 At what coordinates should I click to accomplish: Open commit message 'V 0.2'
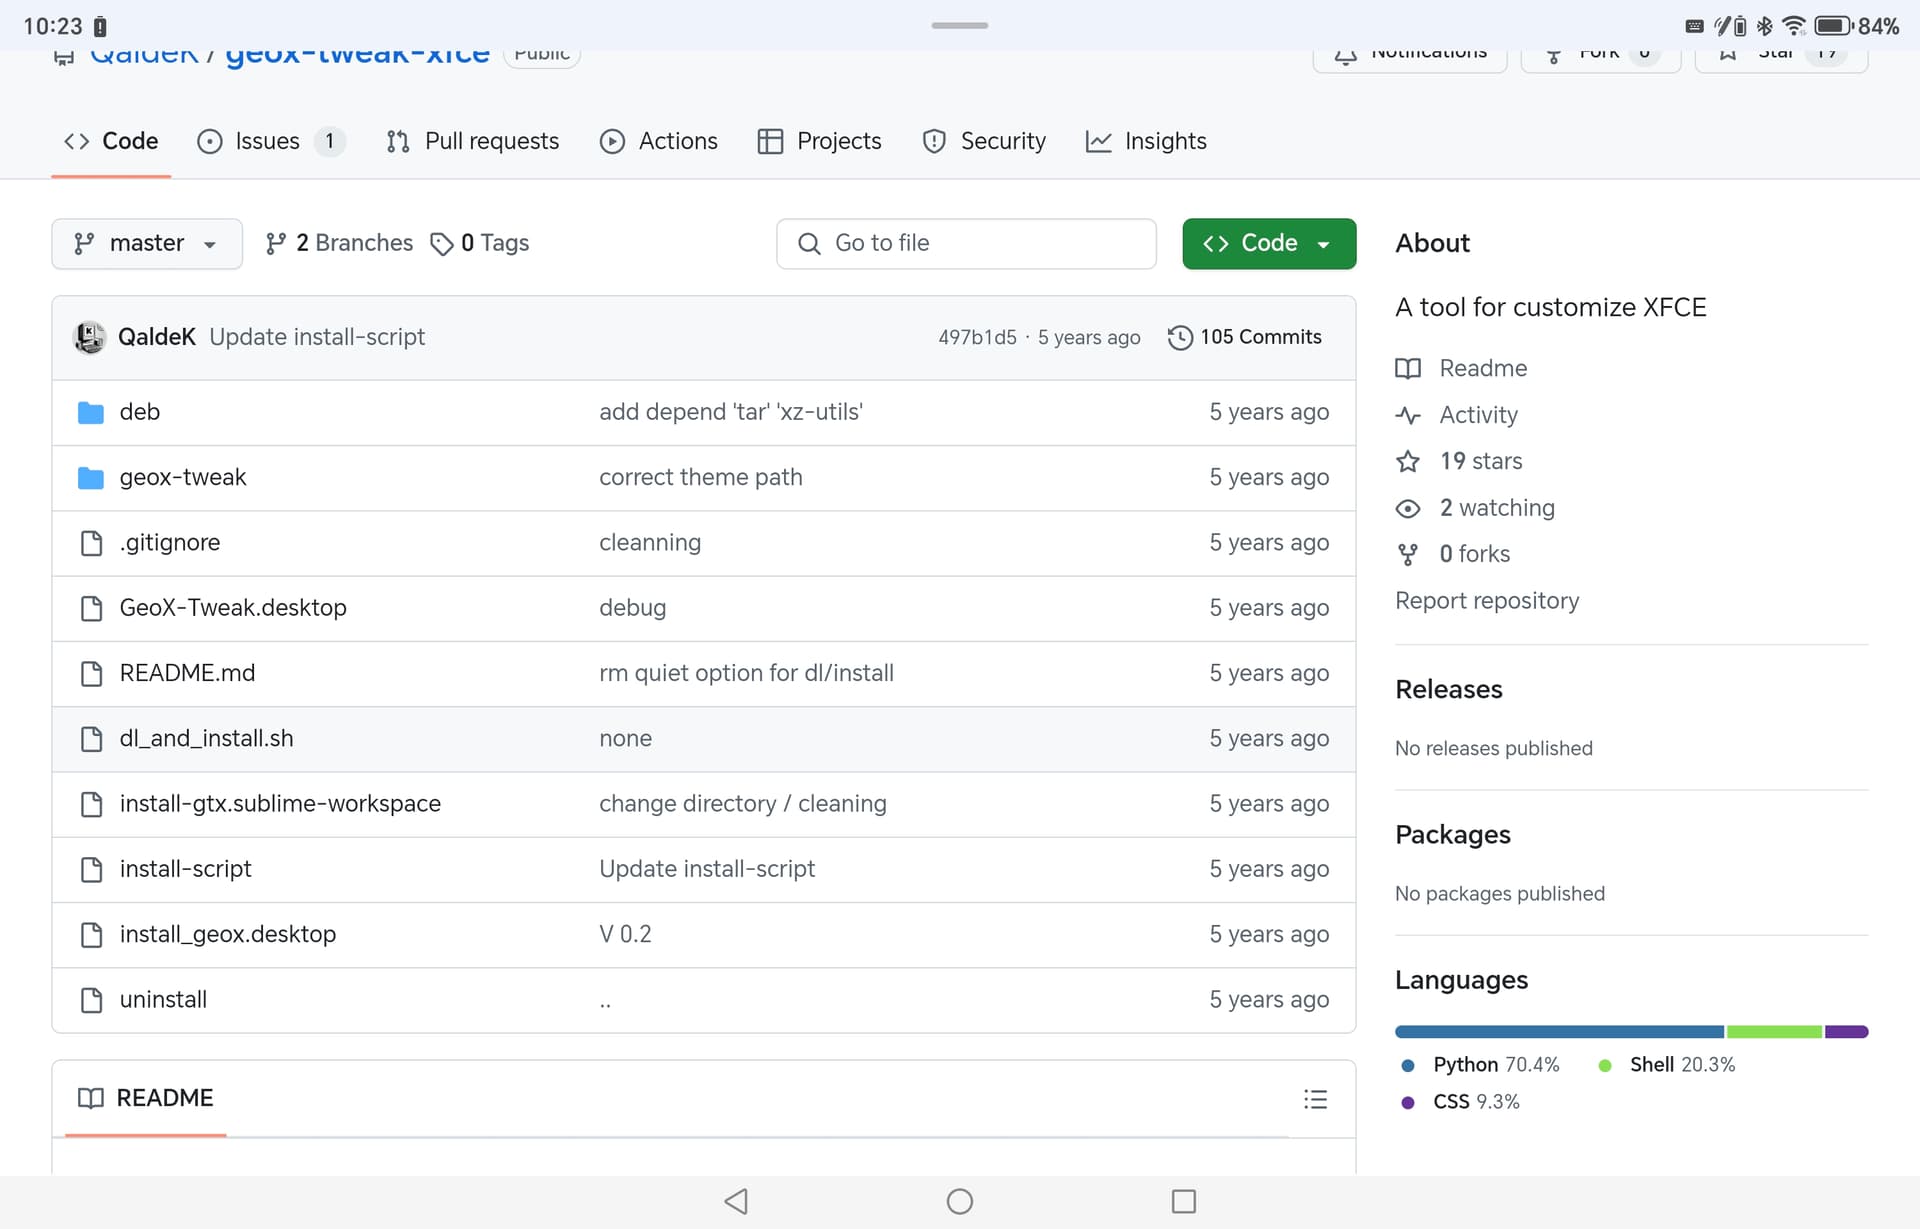click(x=625, y=934)
